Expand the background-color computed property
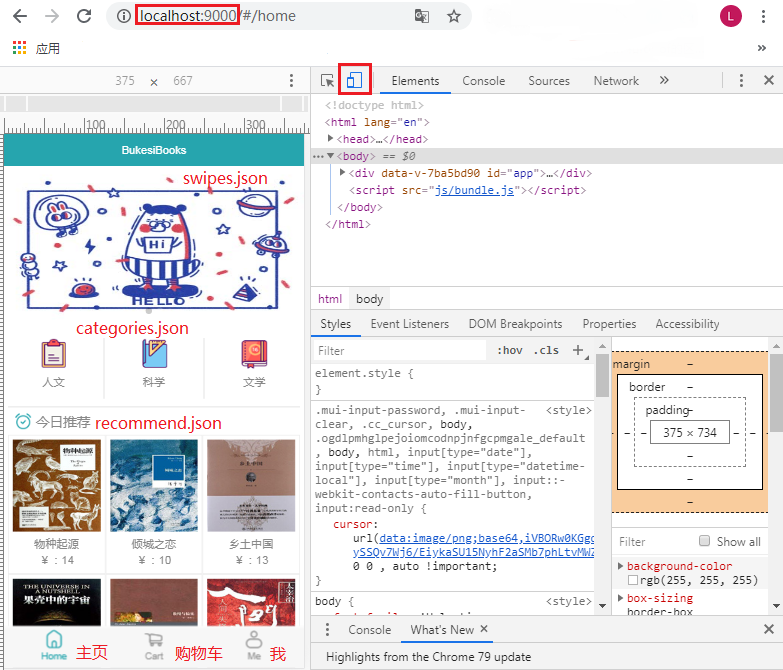The width and height of the screenshot is (783, 670). pyautogui.click(x=620, y=566)
